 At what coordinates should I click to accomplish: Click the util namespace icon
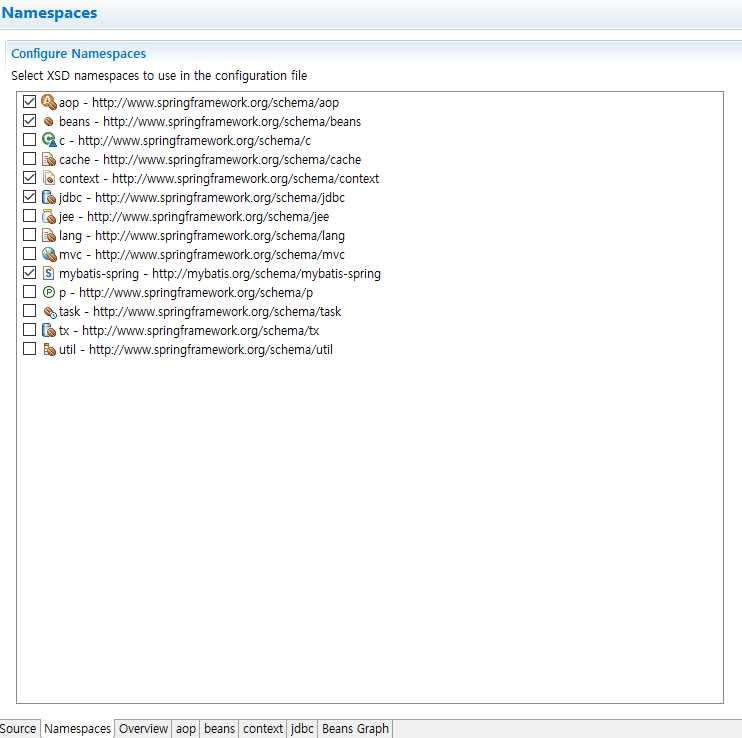tap(49, 350)
